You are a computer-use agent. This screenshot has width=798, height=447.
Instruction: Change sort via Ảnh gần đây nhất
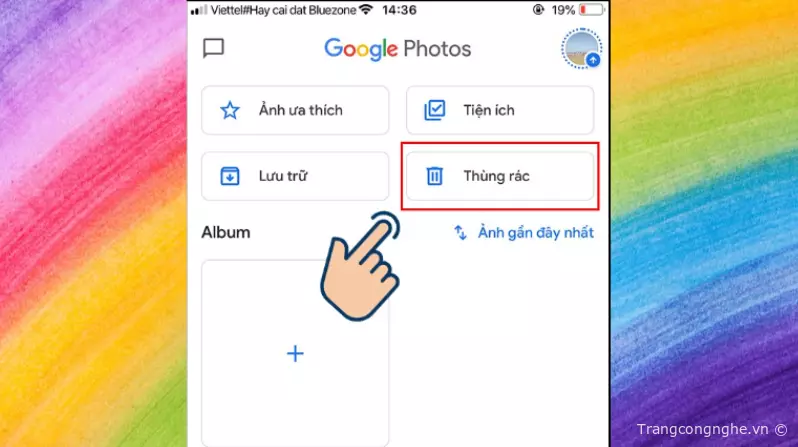coord(535,233)
